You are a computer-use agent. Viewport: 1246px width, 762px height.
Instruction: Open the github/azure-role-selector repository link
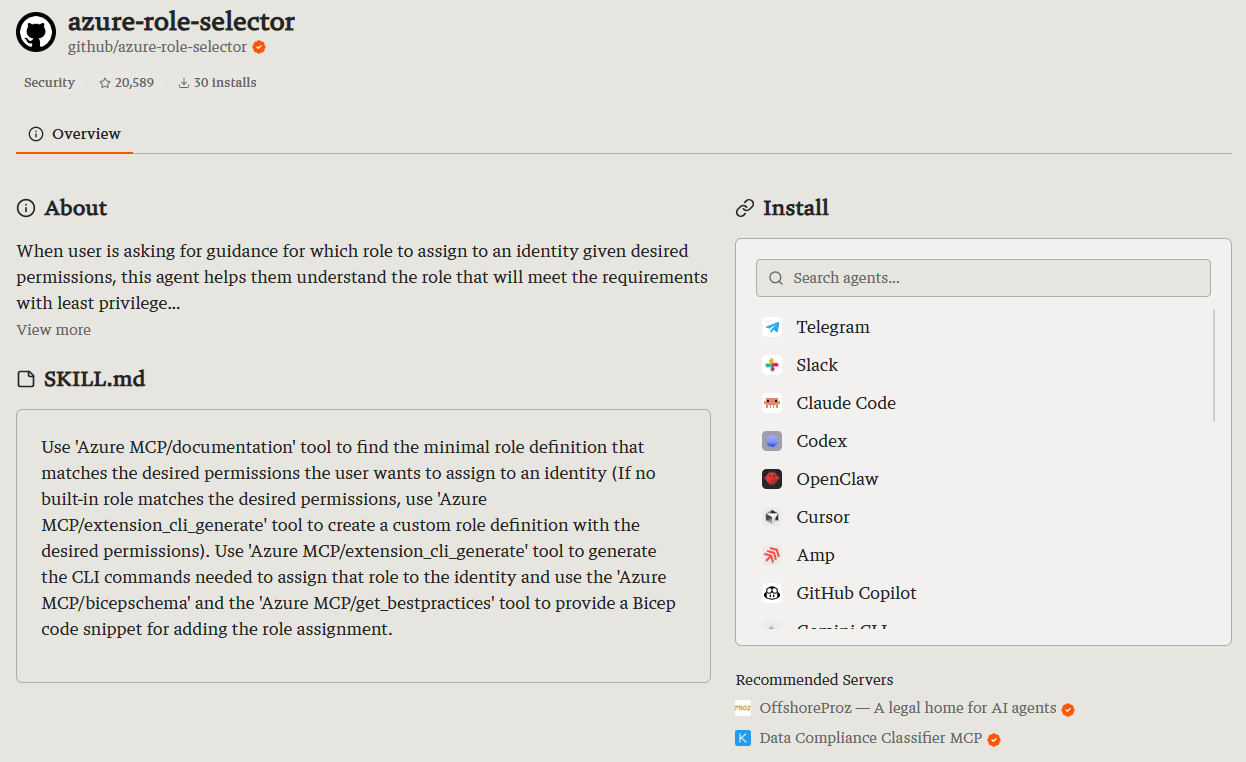(157, 47)
